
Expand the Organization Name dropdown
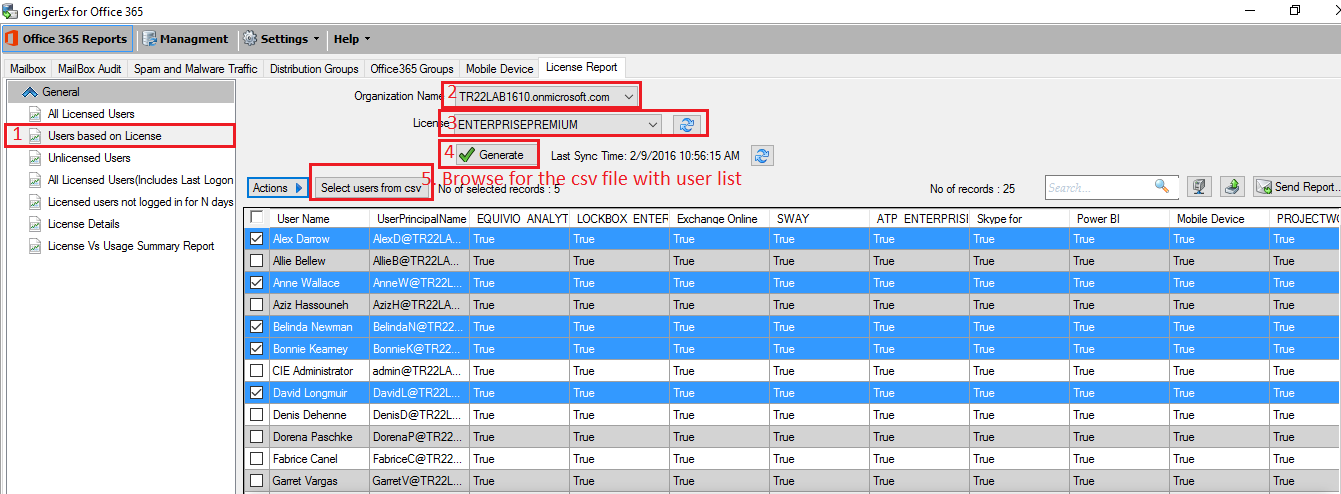[628, 97]
